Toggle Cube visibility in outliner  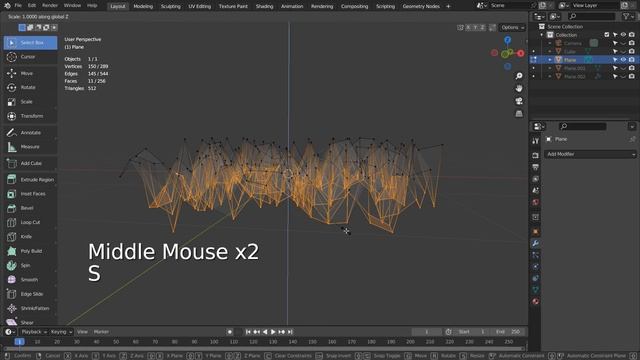[623, 51]
